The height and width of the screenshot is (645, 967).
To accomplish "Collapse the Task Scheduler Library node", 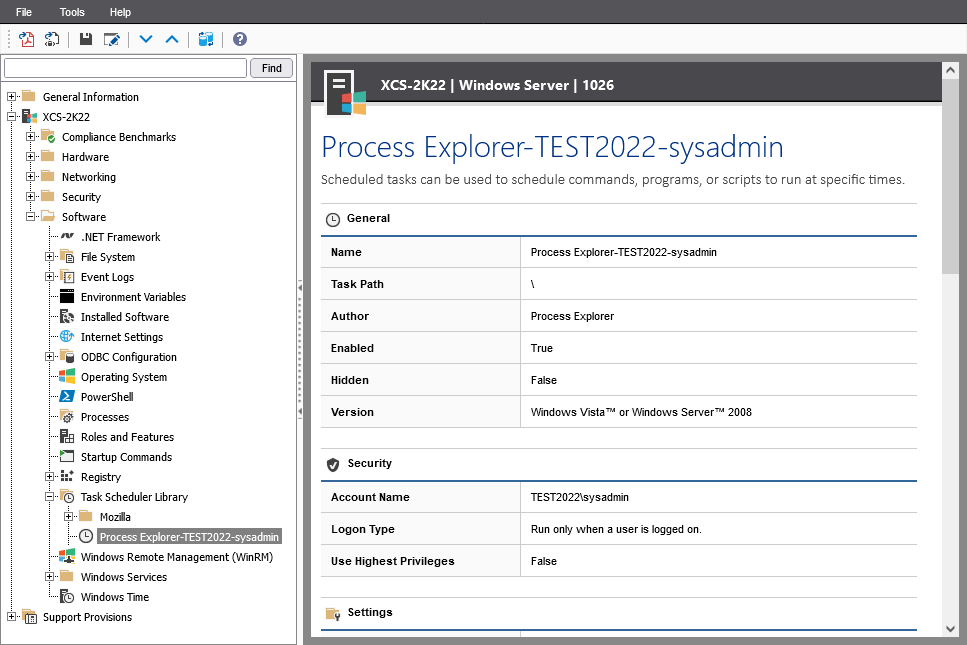I will (x=49, y=497).
